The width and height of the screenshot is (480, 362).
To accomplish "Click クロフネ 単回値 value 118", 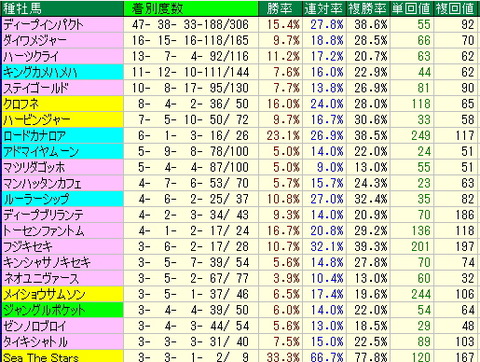I will click(421, 104).
